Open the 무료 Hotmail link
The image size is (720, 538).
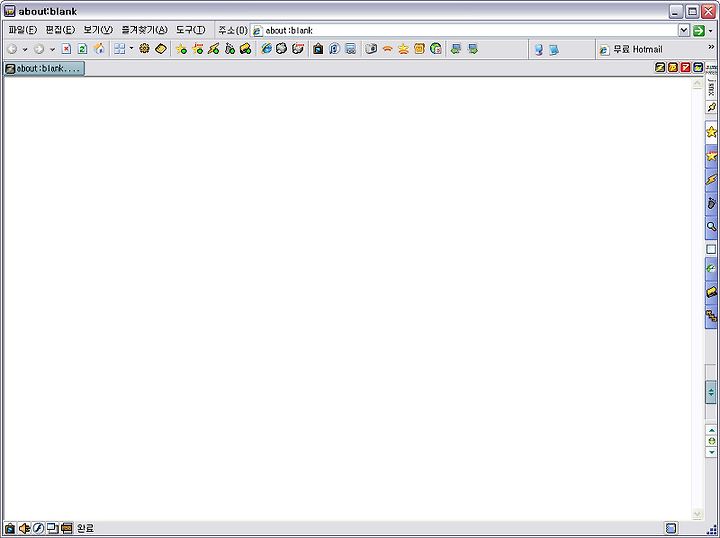(631, 49)
